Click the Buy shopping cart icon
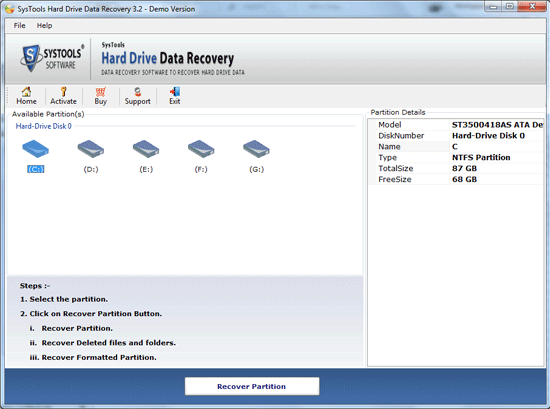This screenshot has height=409, width=550. click(x=100, y=92)
